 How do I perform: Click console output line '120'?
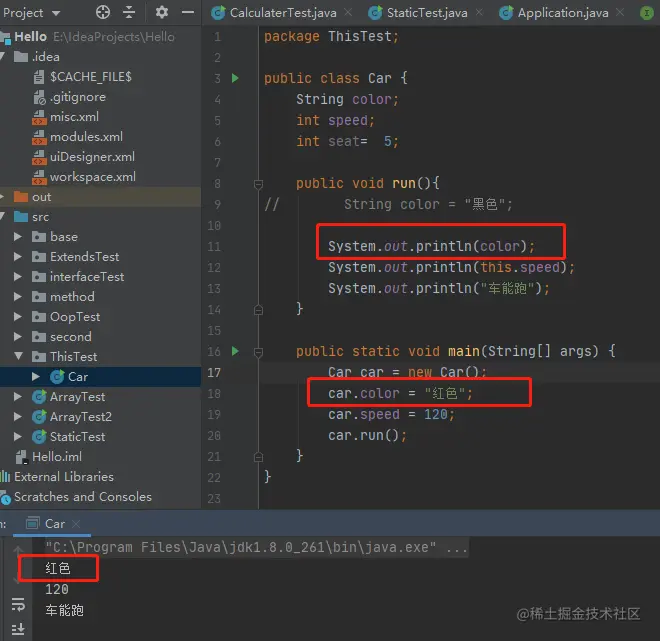57,589
